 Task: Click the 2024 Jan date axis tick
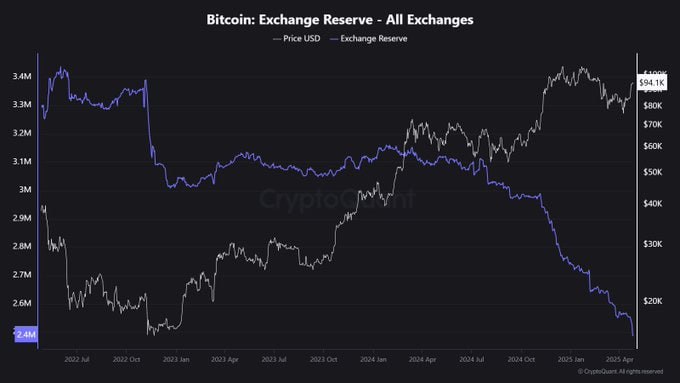373,360
